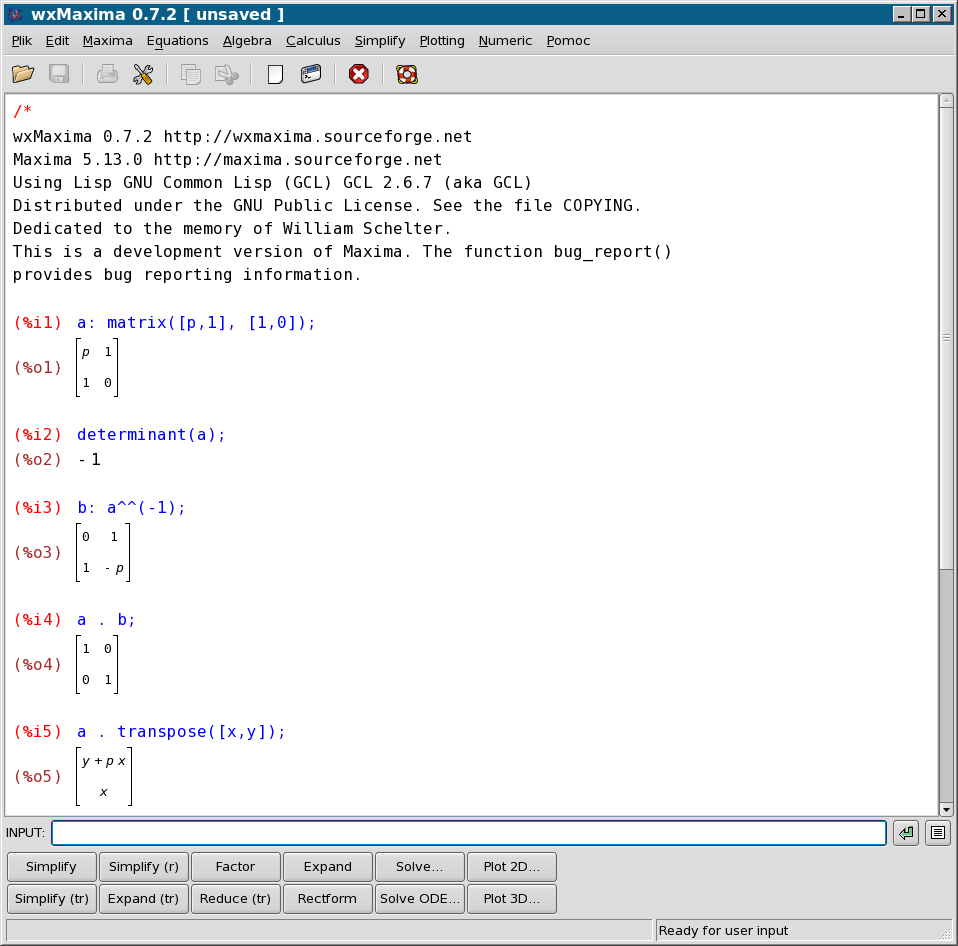Image resolution: width=958 pixels, height=946 pixels.
Task: Open help with the lifebuoy icon
Action: coord(406,74)
